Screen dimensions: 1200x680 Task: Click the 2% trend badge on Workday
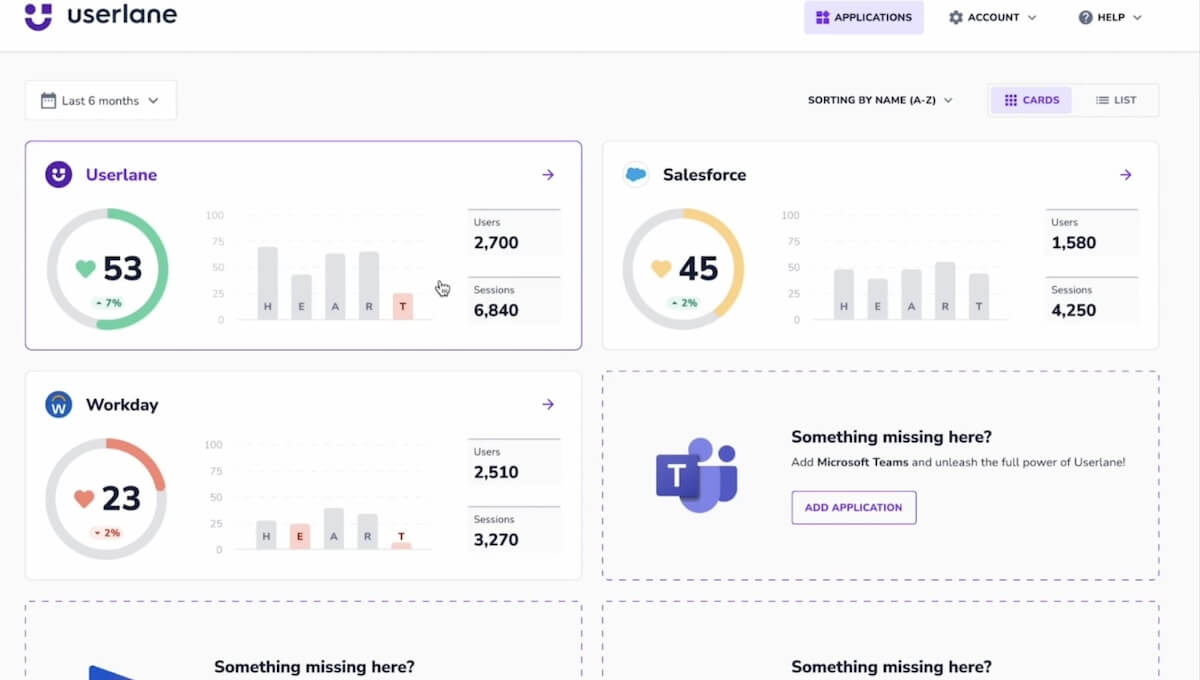(105, 533)
